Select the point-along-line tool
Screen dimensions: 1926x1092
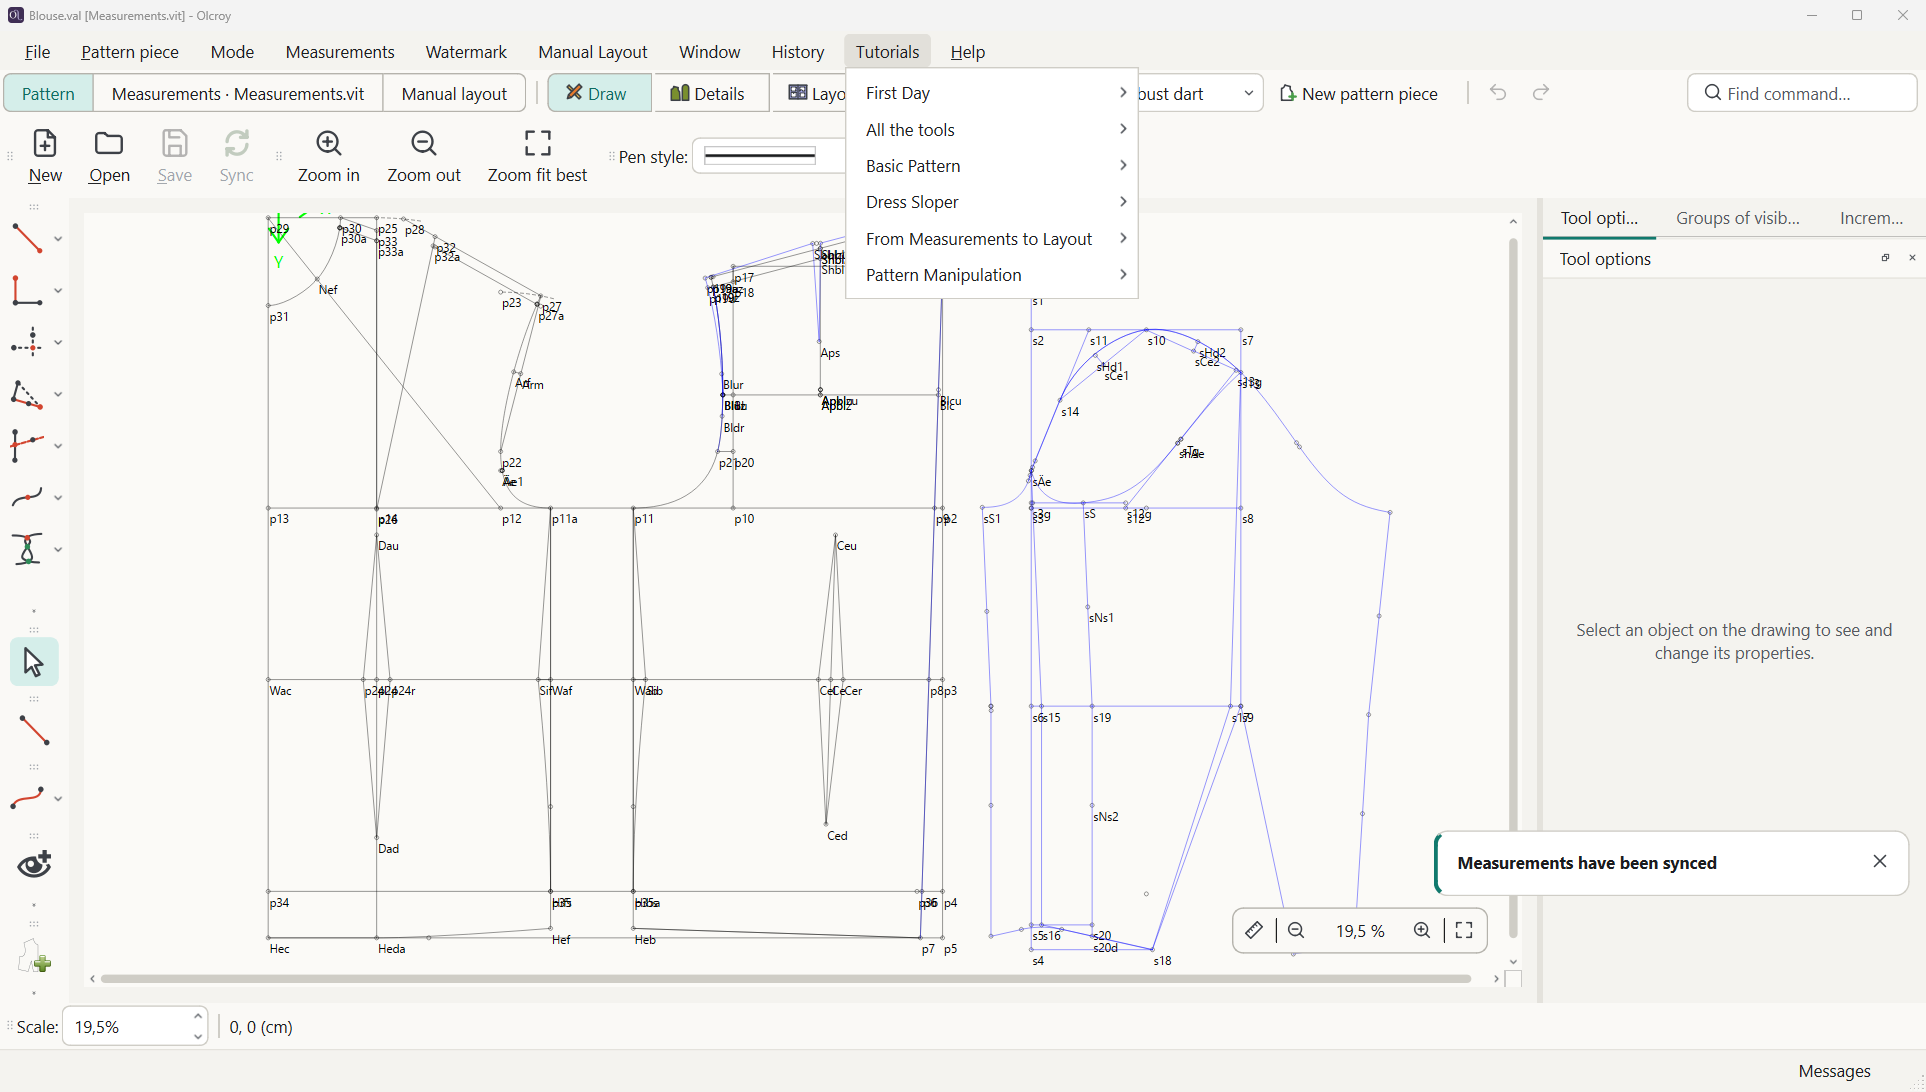pos(27,342)
